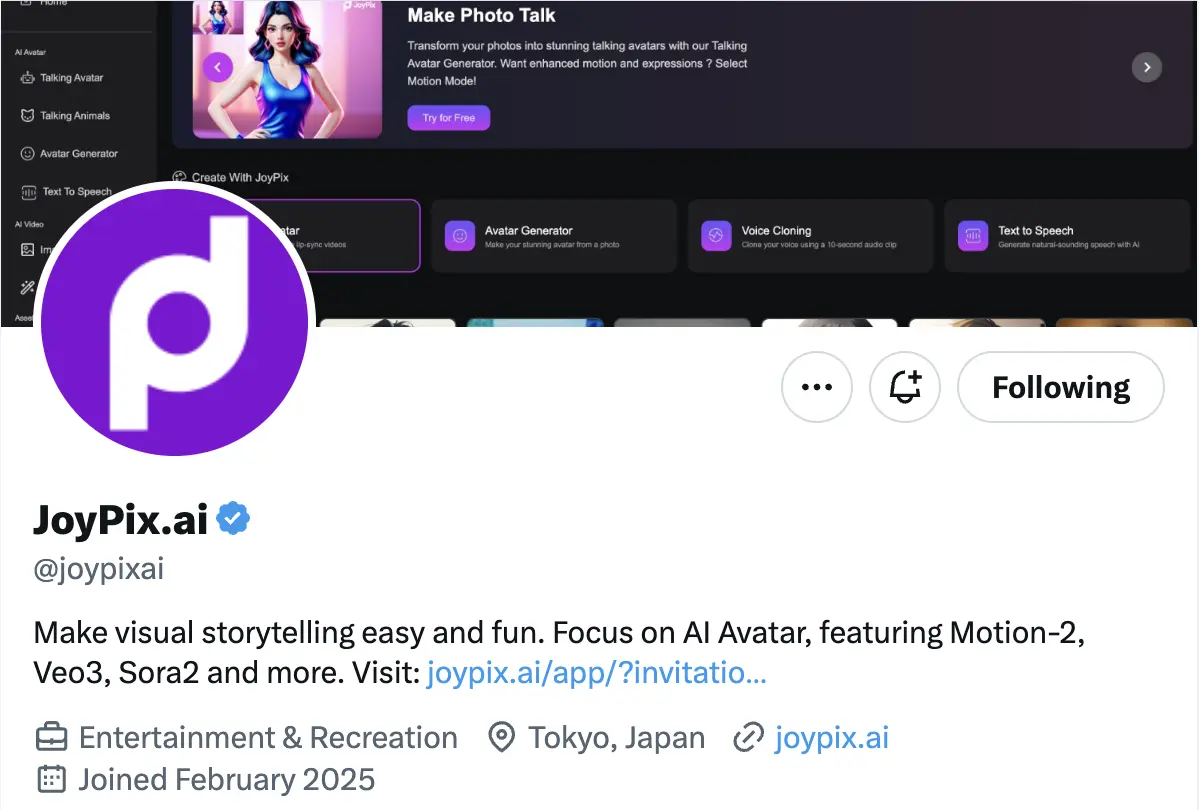Click the Voice Cloning card icon

click(716, 236)
